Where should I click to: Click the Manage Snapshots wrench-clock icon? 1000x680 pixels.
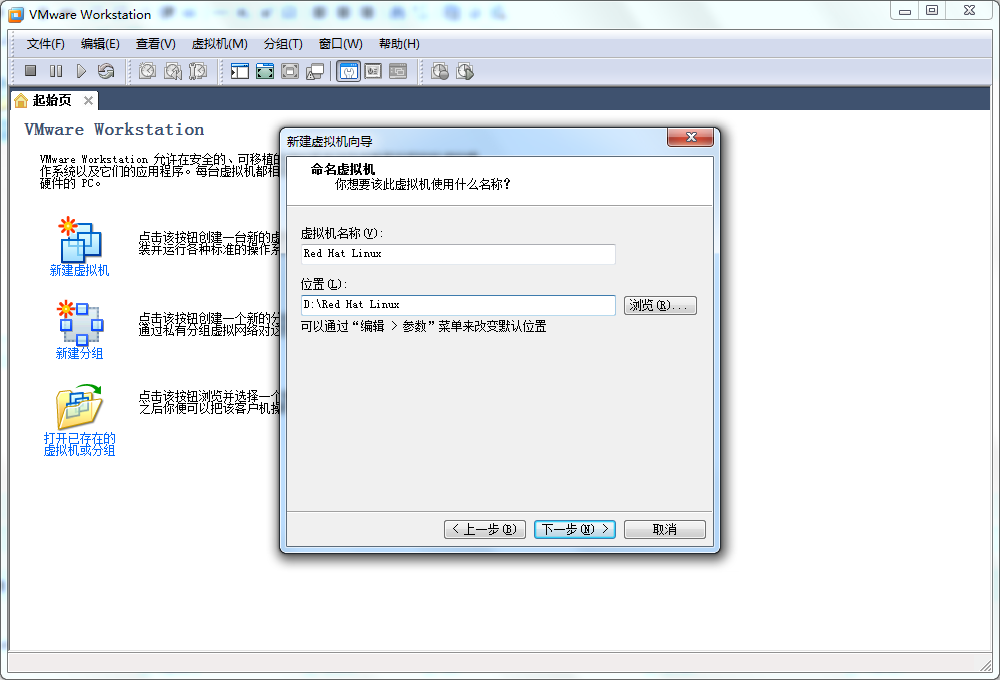coord(198,71)
